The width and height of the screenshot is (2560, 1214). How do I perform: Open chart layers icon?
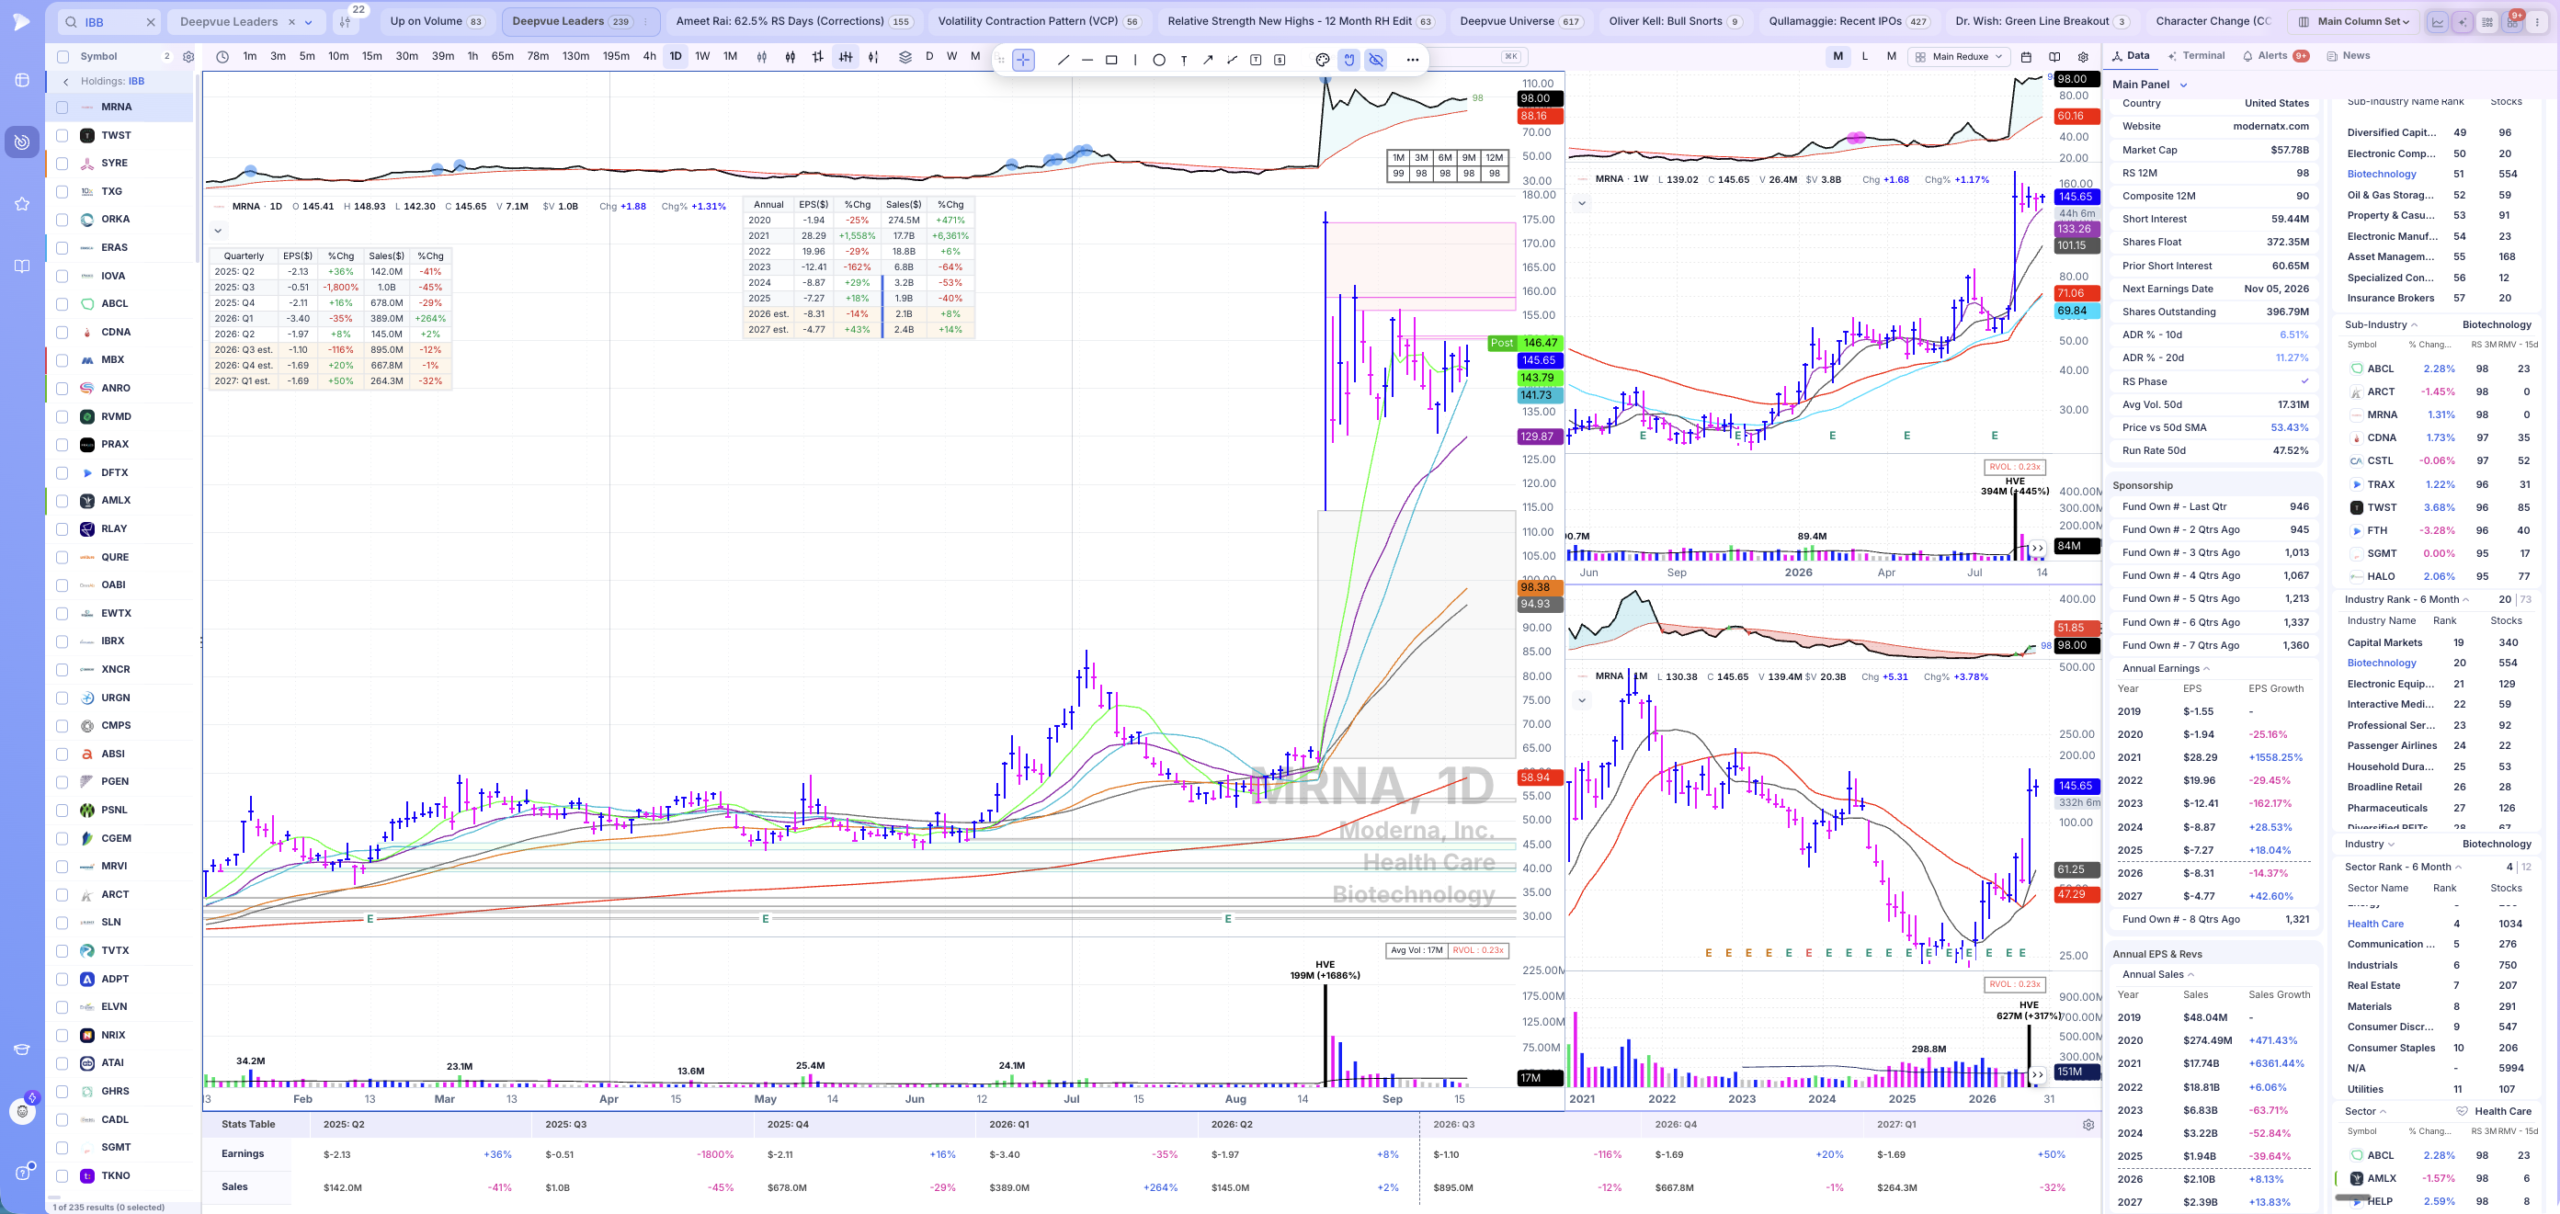[905, 57]
